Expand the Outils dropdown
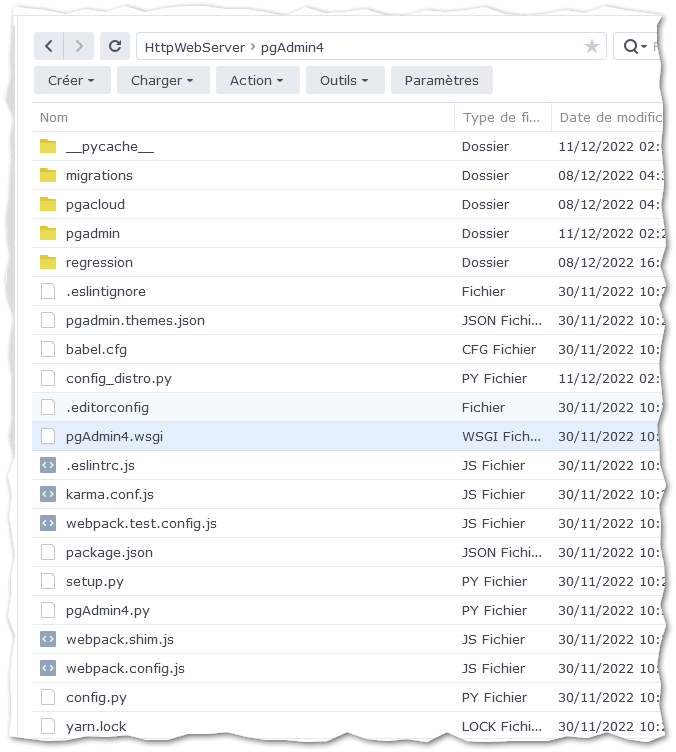The image size is (676, 752). 344,80
